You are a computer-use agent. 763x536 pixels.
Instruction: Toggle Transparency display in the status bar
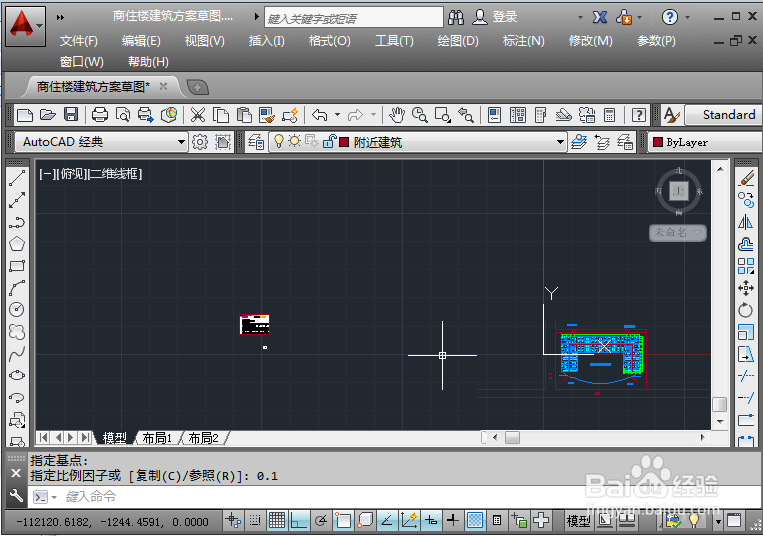pos(475,521)
